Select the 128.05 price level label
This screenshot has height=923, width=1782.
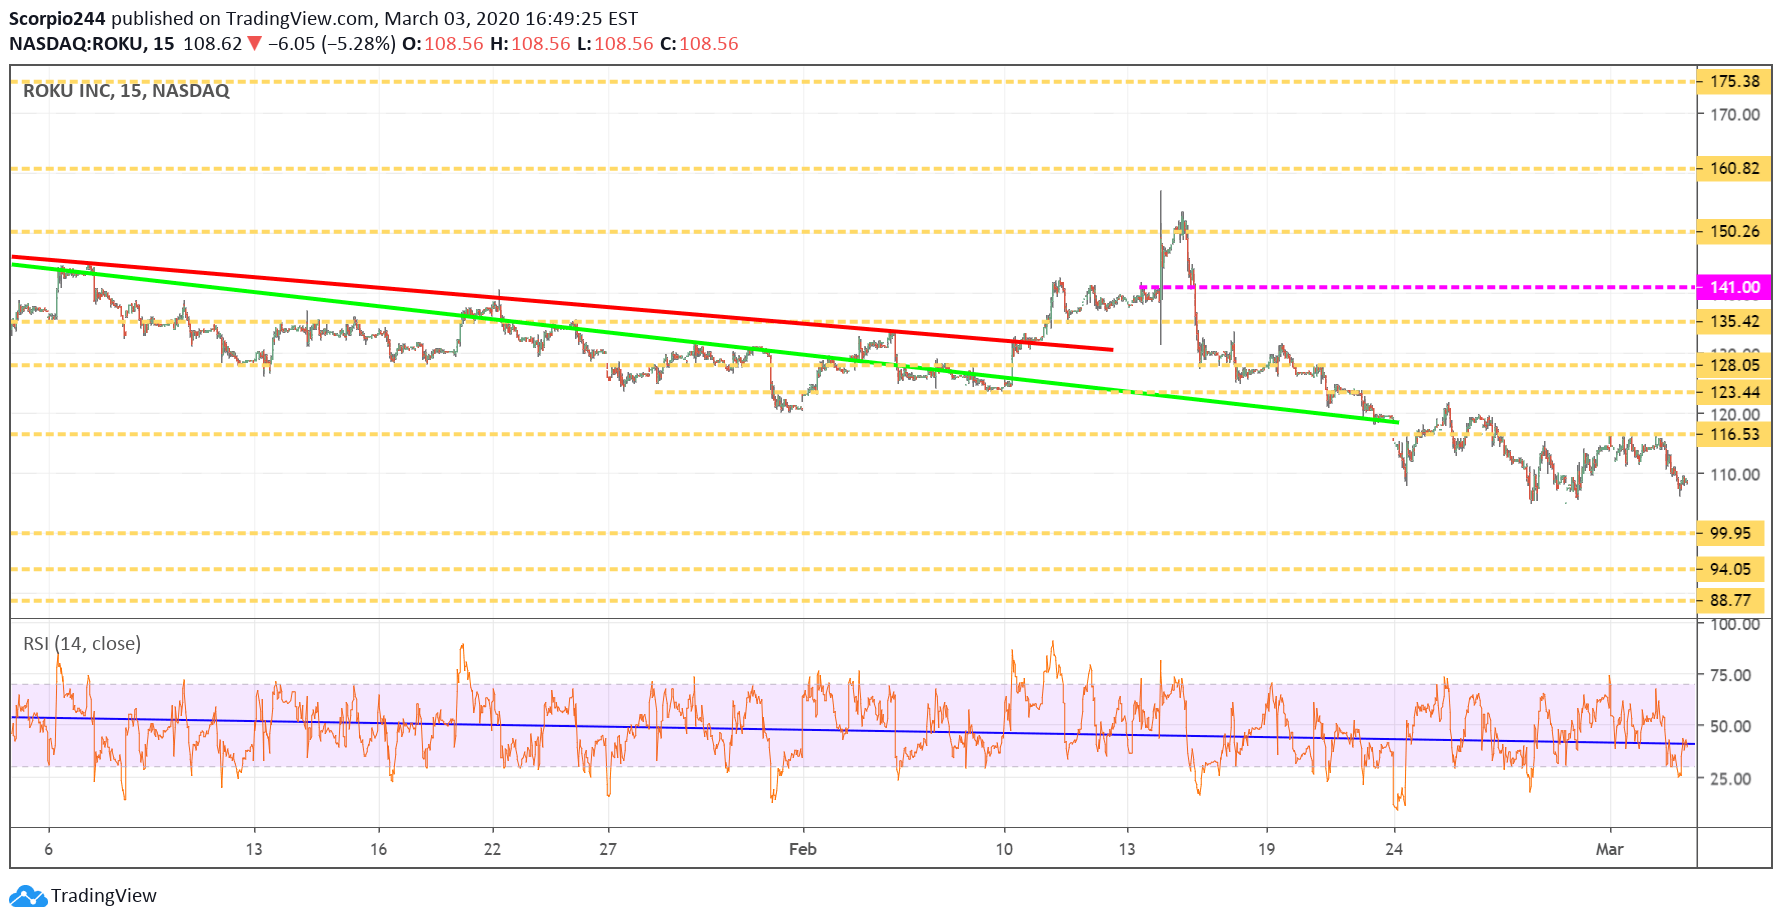click(1735, 366)
